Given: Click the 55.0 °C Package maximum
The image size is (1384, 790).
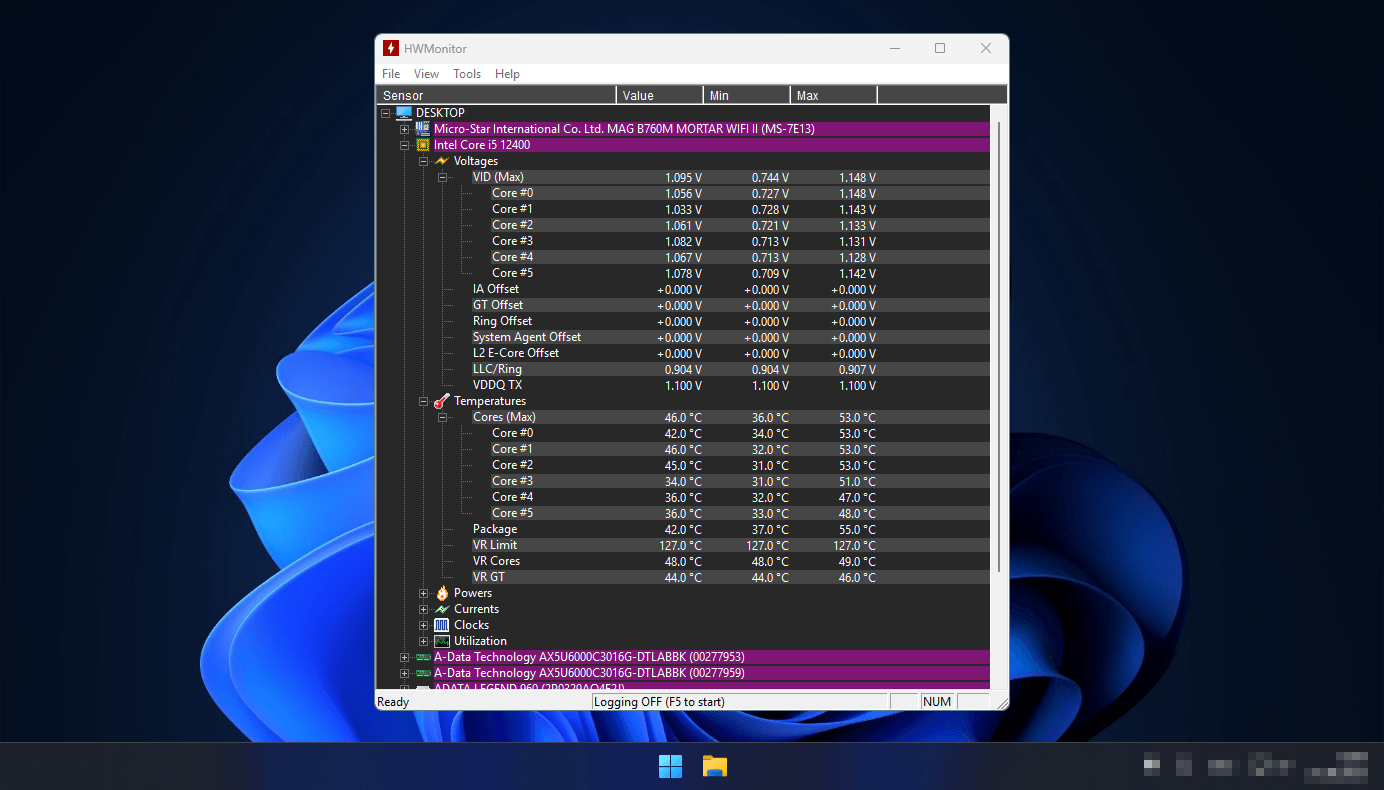Looking at the screenshot, I should click(x=855, y=530).
